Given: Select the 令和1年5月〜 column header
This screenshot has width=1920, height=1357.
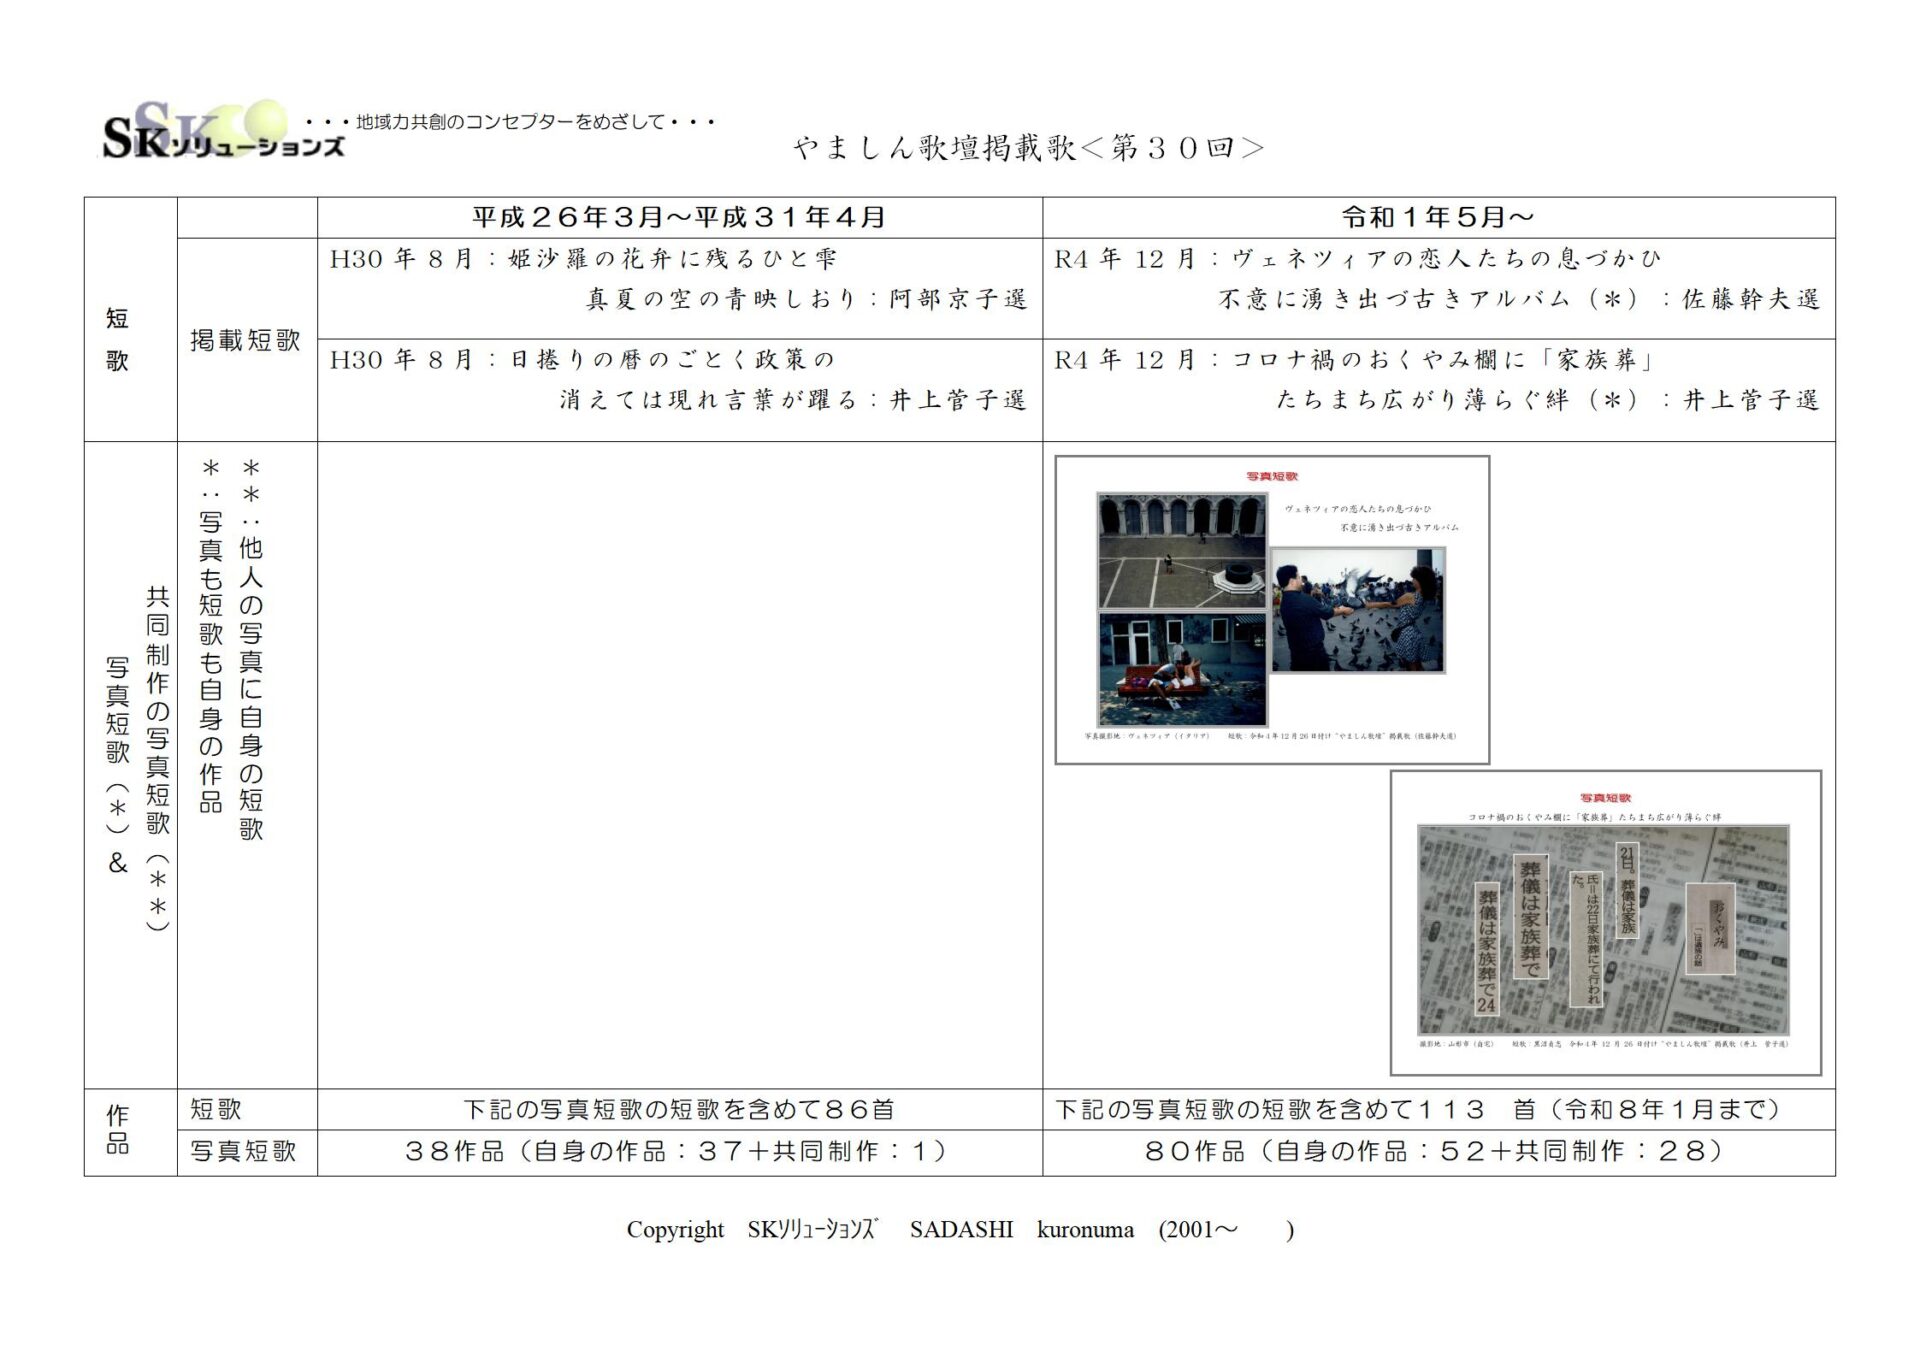Looking at the screenshot, I should click(1437, 217).
